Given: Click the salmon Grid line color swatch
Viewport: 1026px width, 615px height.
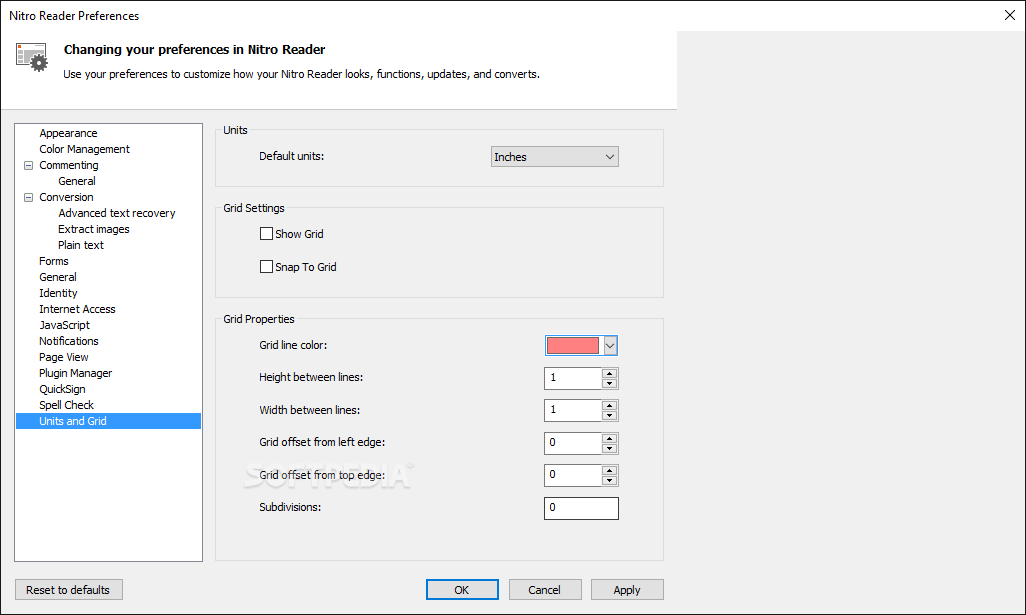Looking at the screenshot, I should click(573, 345).
